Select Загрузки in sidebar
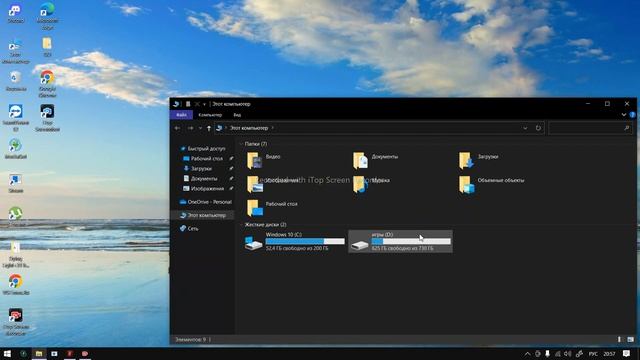 tap(198, 169)
